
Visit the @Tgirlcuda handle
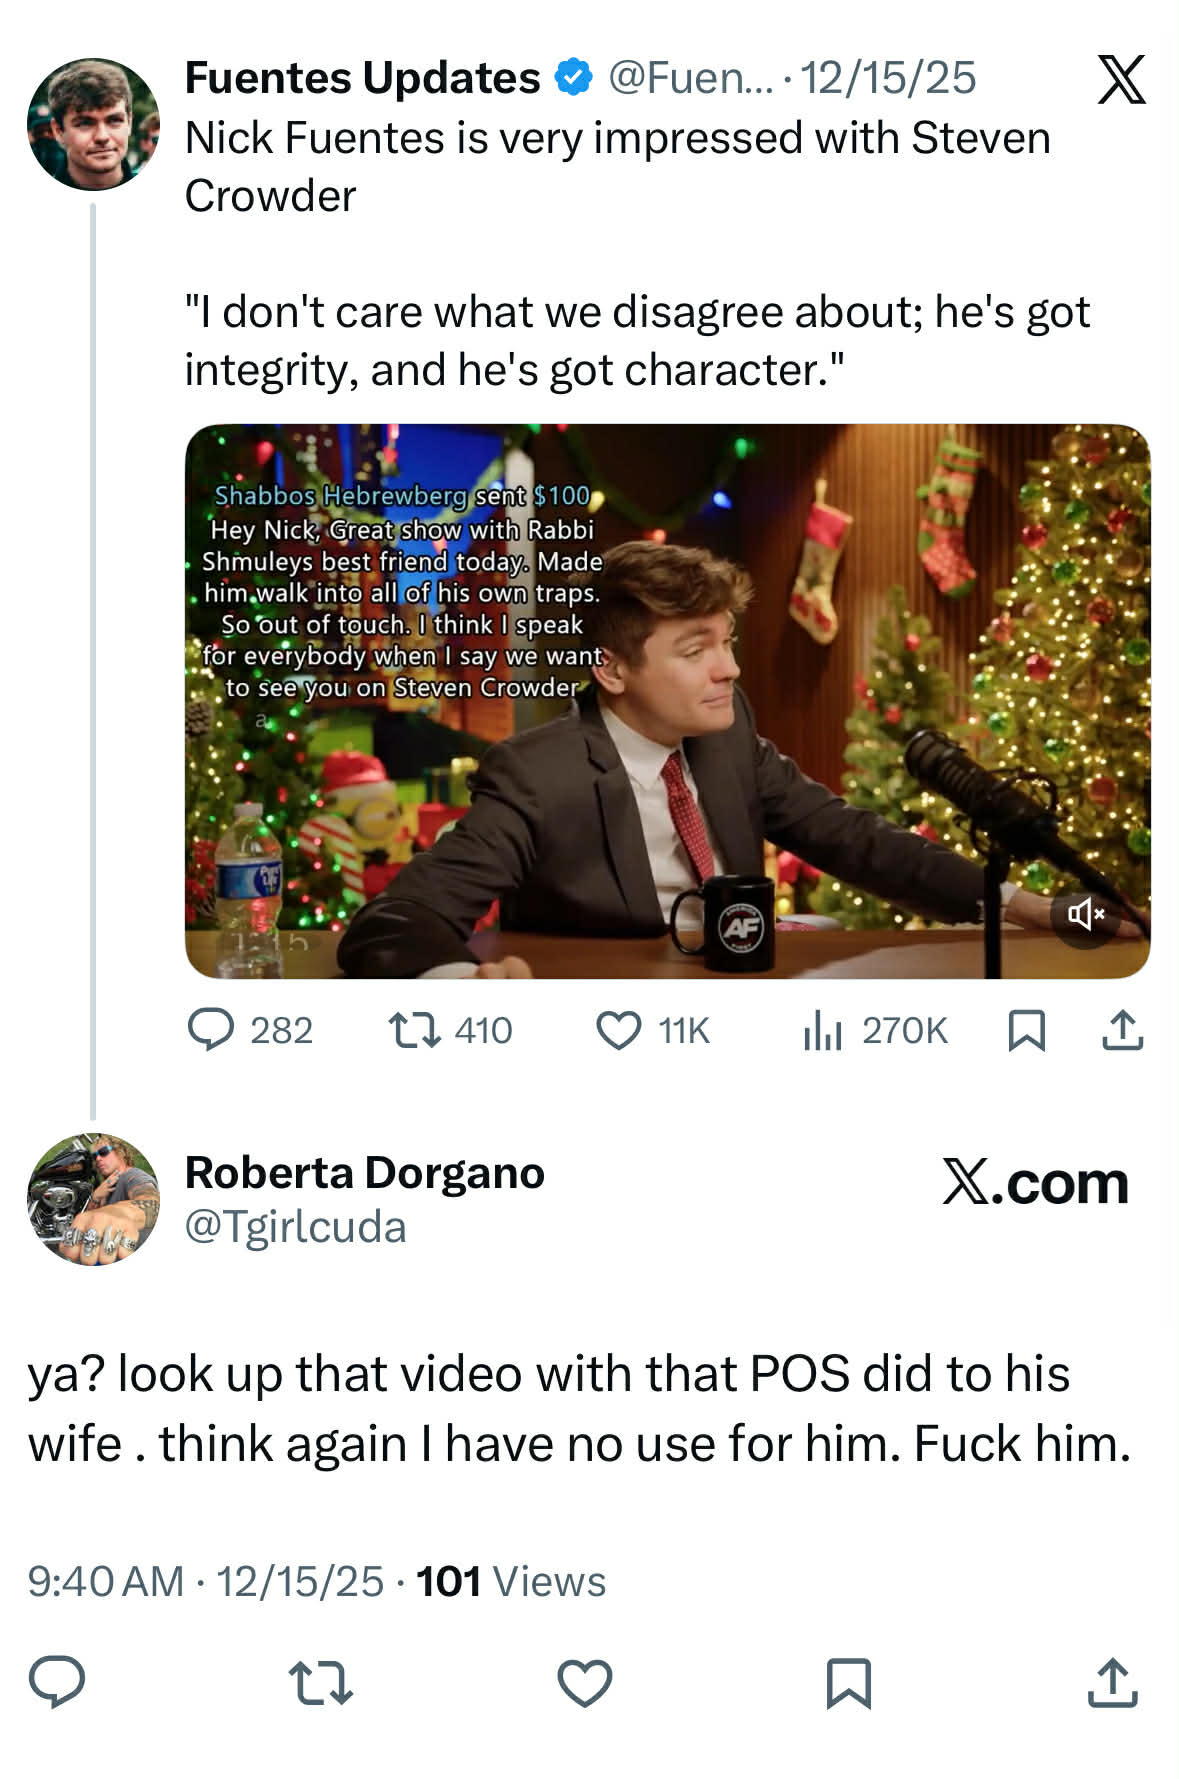pos(296,1227)
